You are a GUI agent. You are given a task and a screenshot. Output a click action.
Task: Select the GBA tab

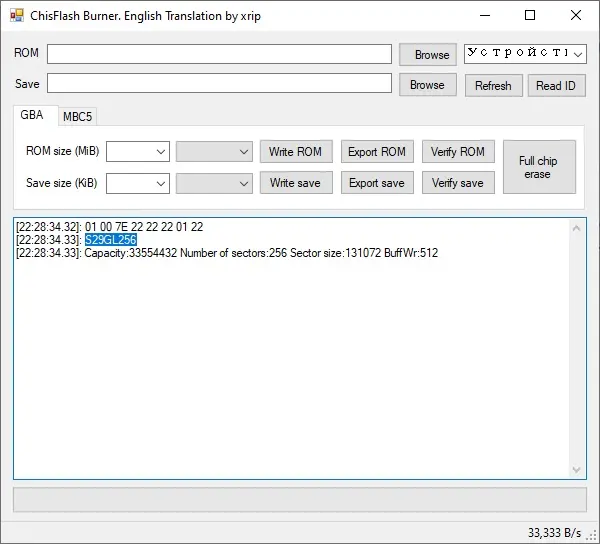(x=33, y=116)
